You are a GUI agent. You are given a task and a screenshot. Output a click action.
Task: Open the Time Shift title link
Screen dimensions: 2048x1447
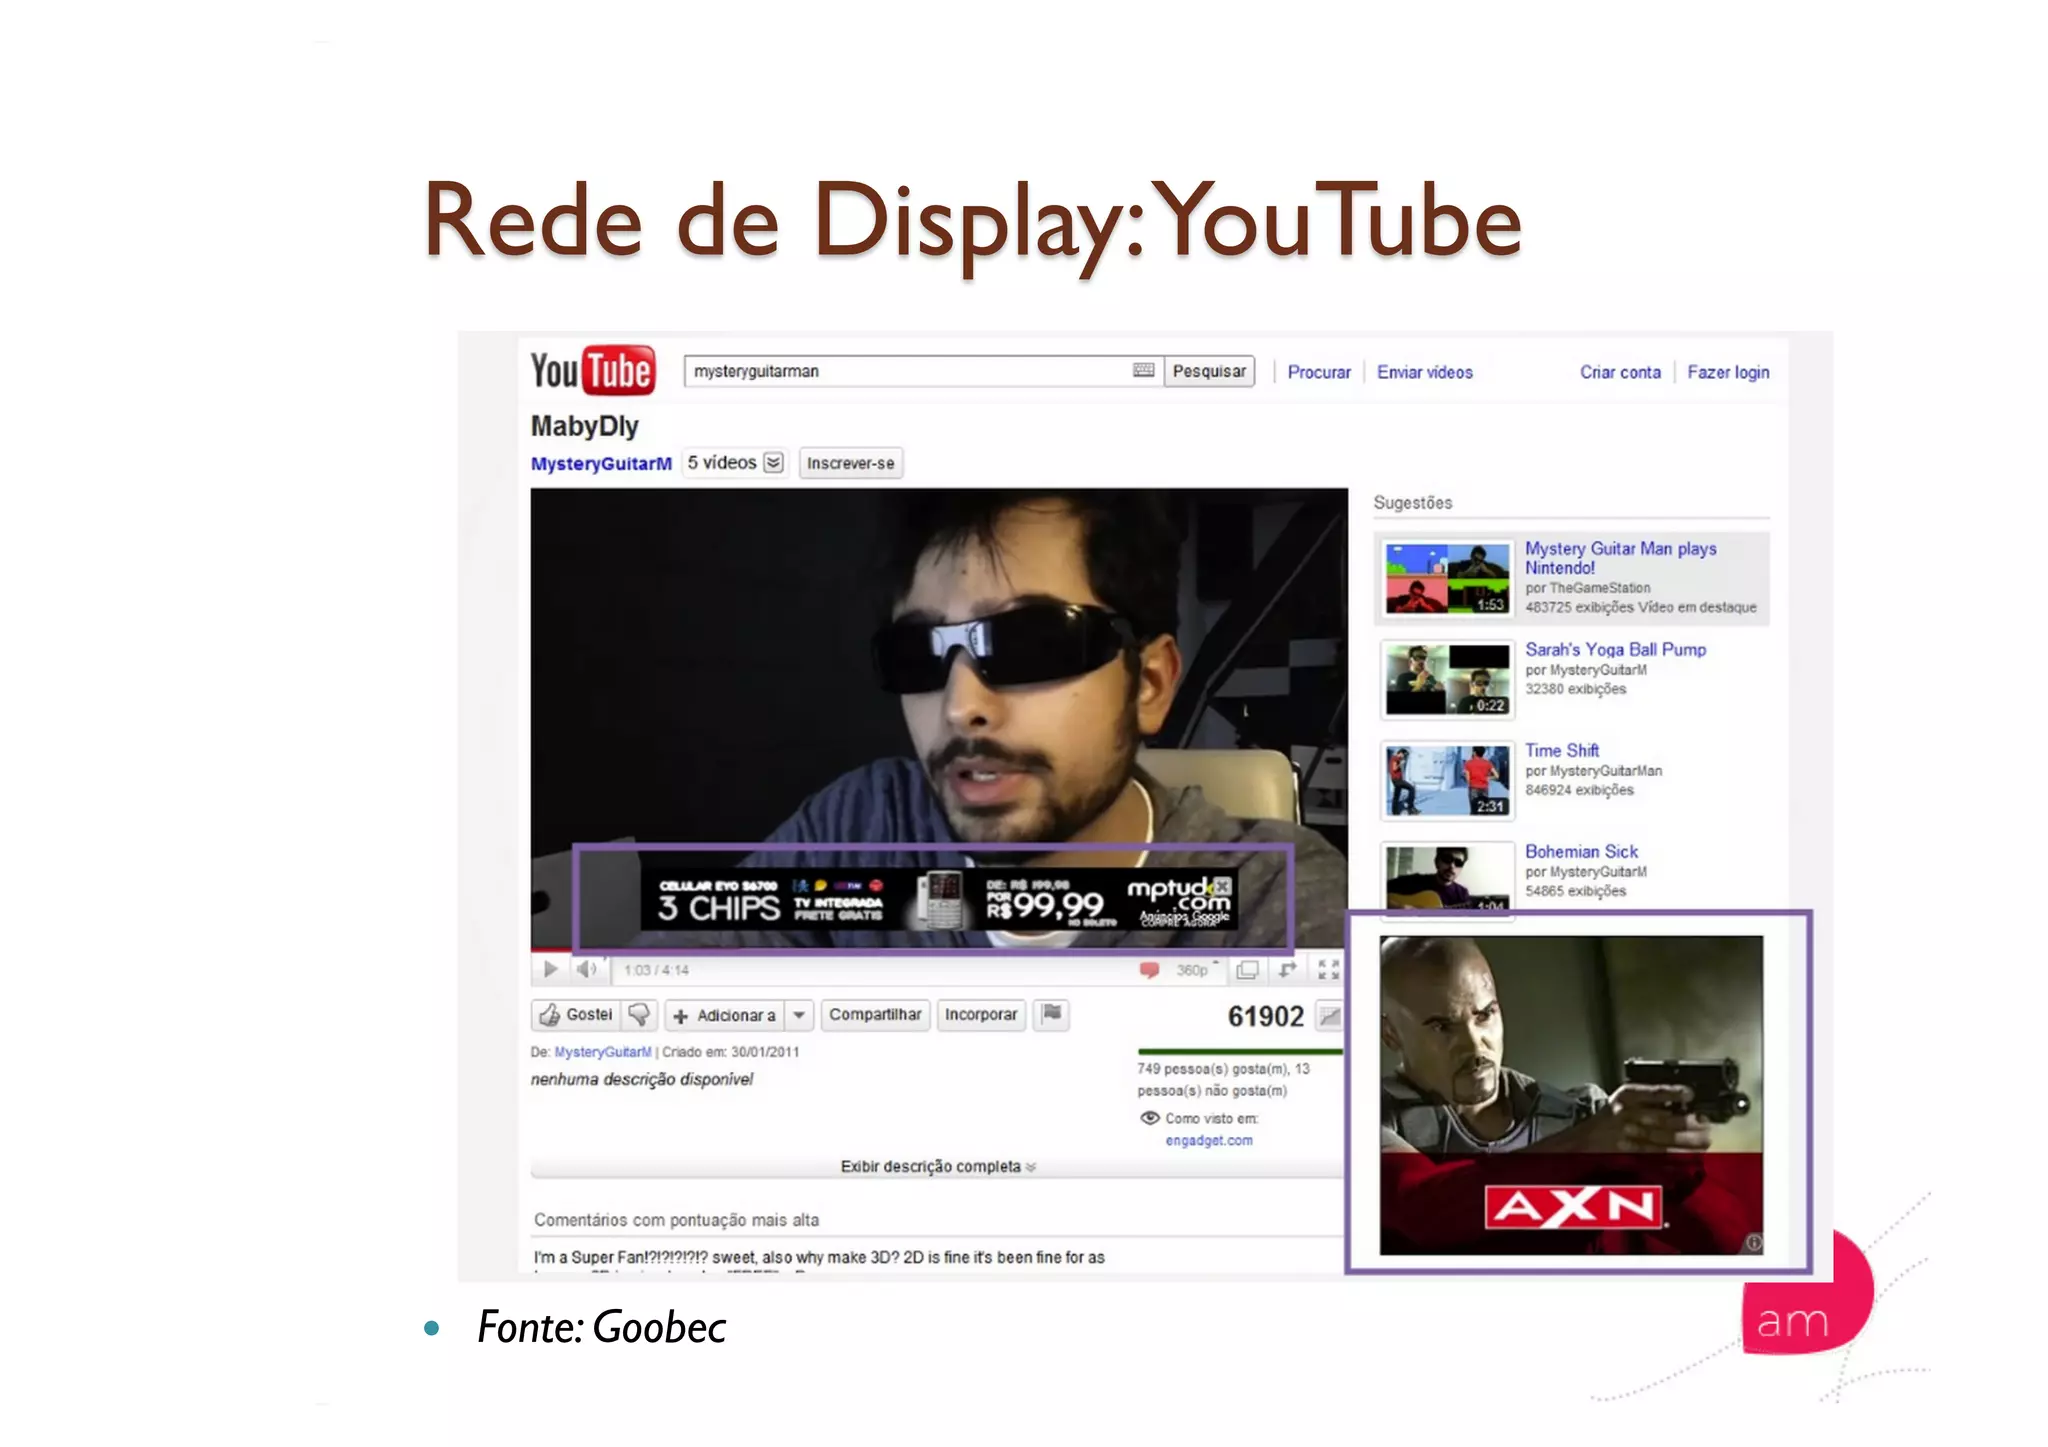click(1561, 750)
